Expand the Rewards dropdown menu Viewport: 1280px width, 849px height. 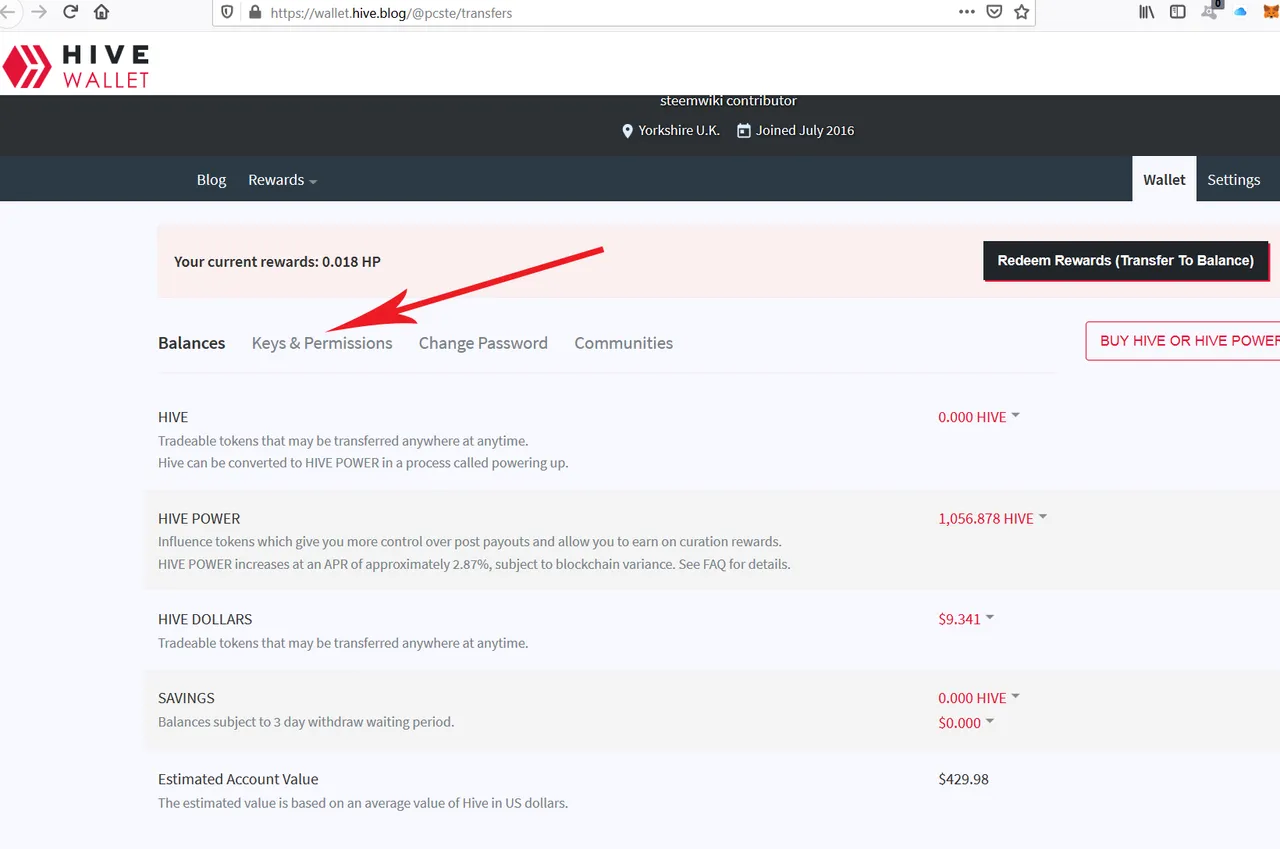click(x=283, y=180)
